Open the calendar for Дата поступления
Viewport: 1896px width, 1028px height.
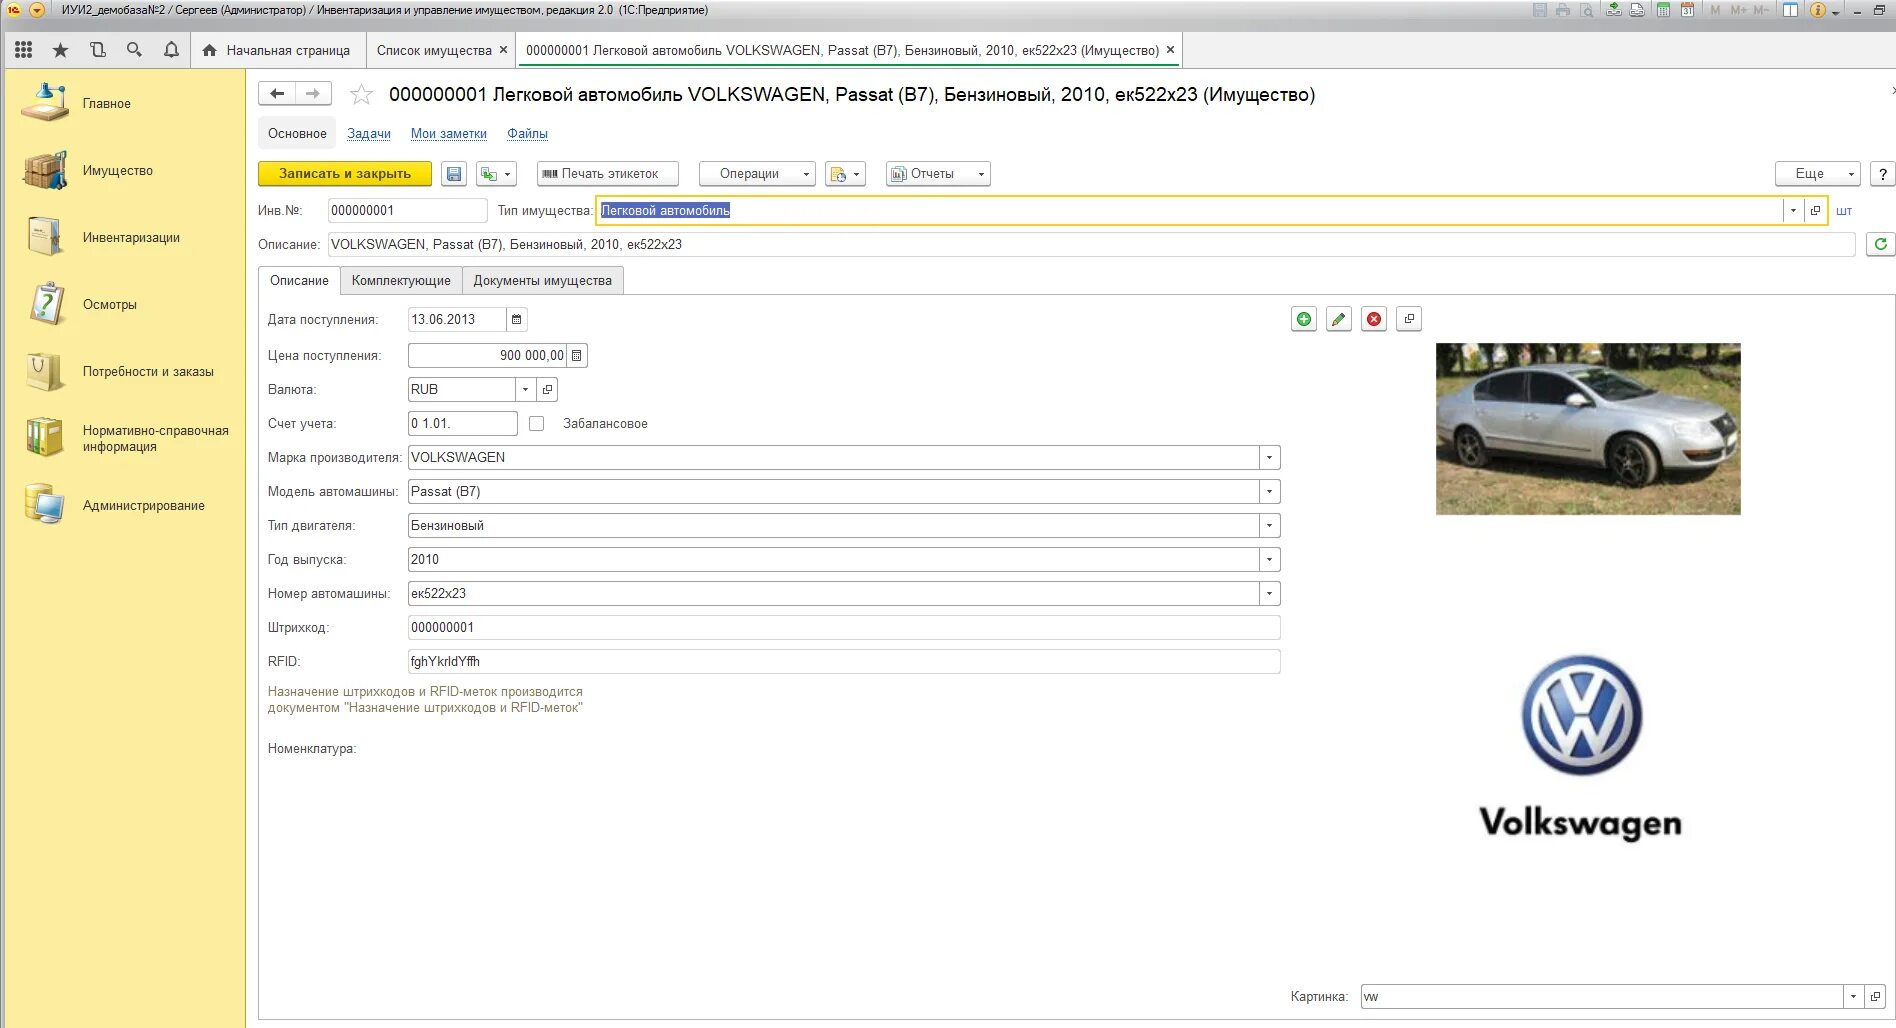[516, 320]
